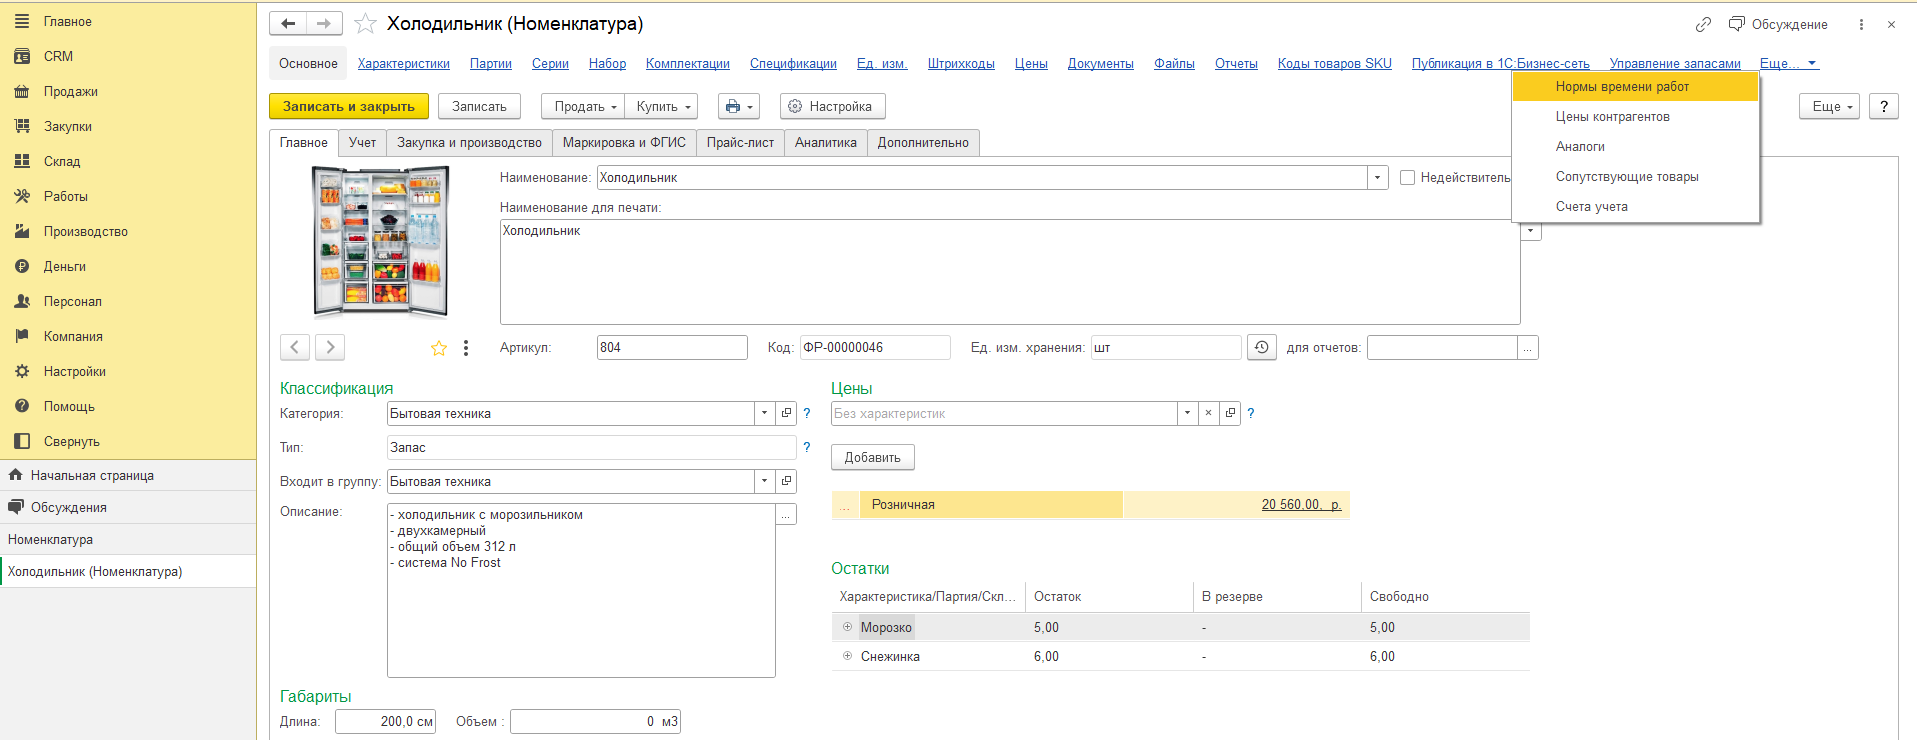The width and height of the screenshot is (1917, 740).
Task: Open Компания section in the sidebar
Action: pos(73,336)
